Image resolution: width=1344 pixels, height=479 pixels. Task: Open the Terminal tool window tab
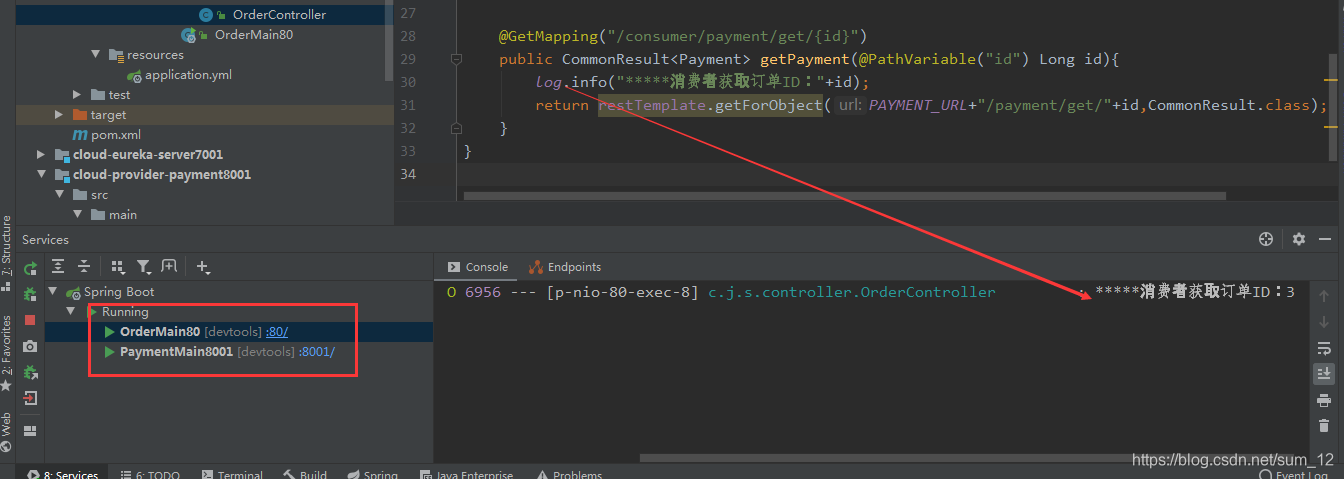coord(231,475)
